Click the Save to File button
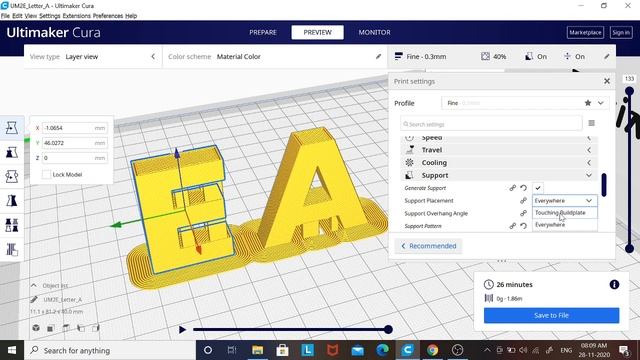The width and height of the screenshot is (640, 360). coord(551,315)
